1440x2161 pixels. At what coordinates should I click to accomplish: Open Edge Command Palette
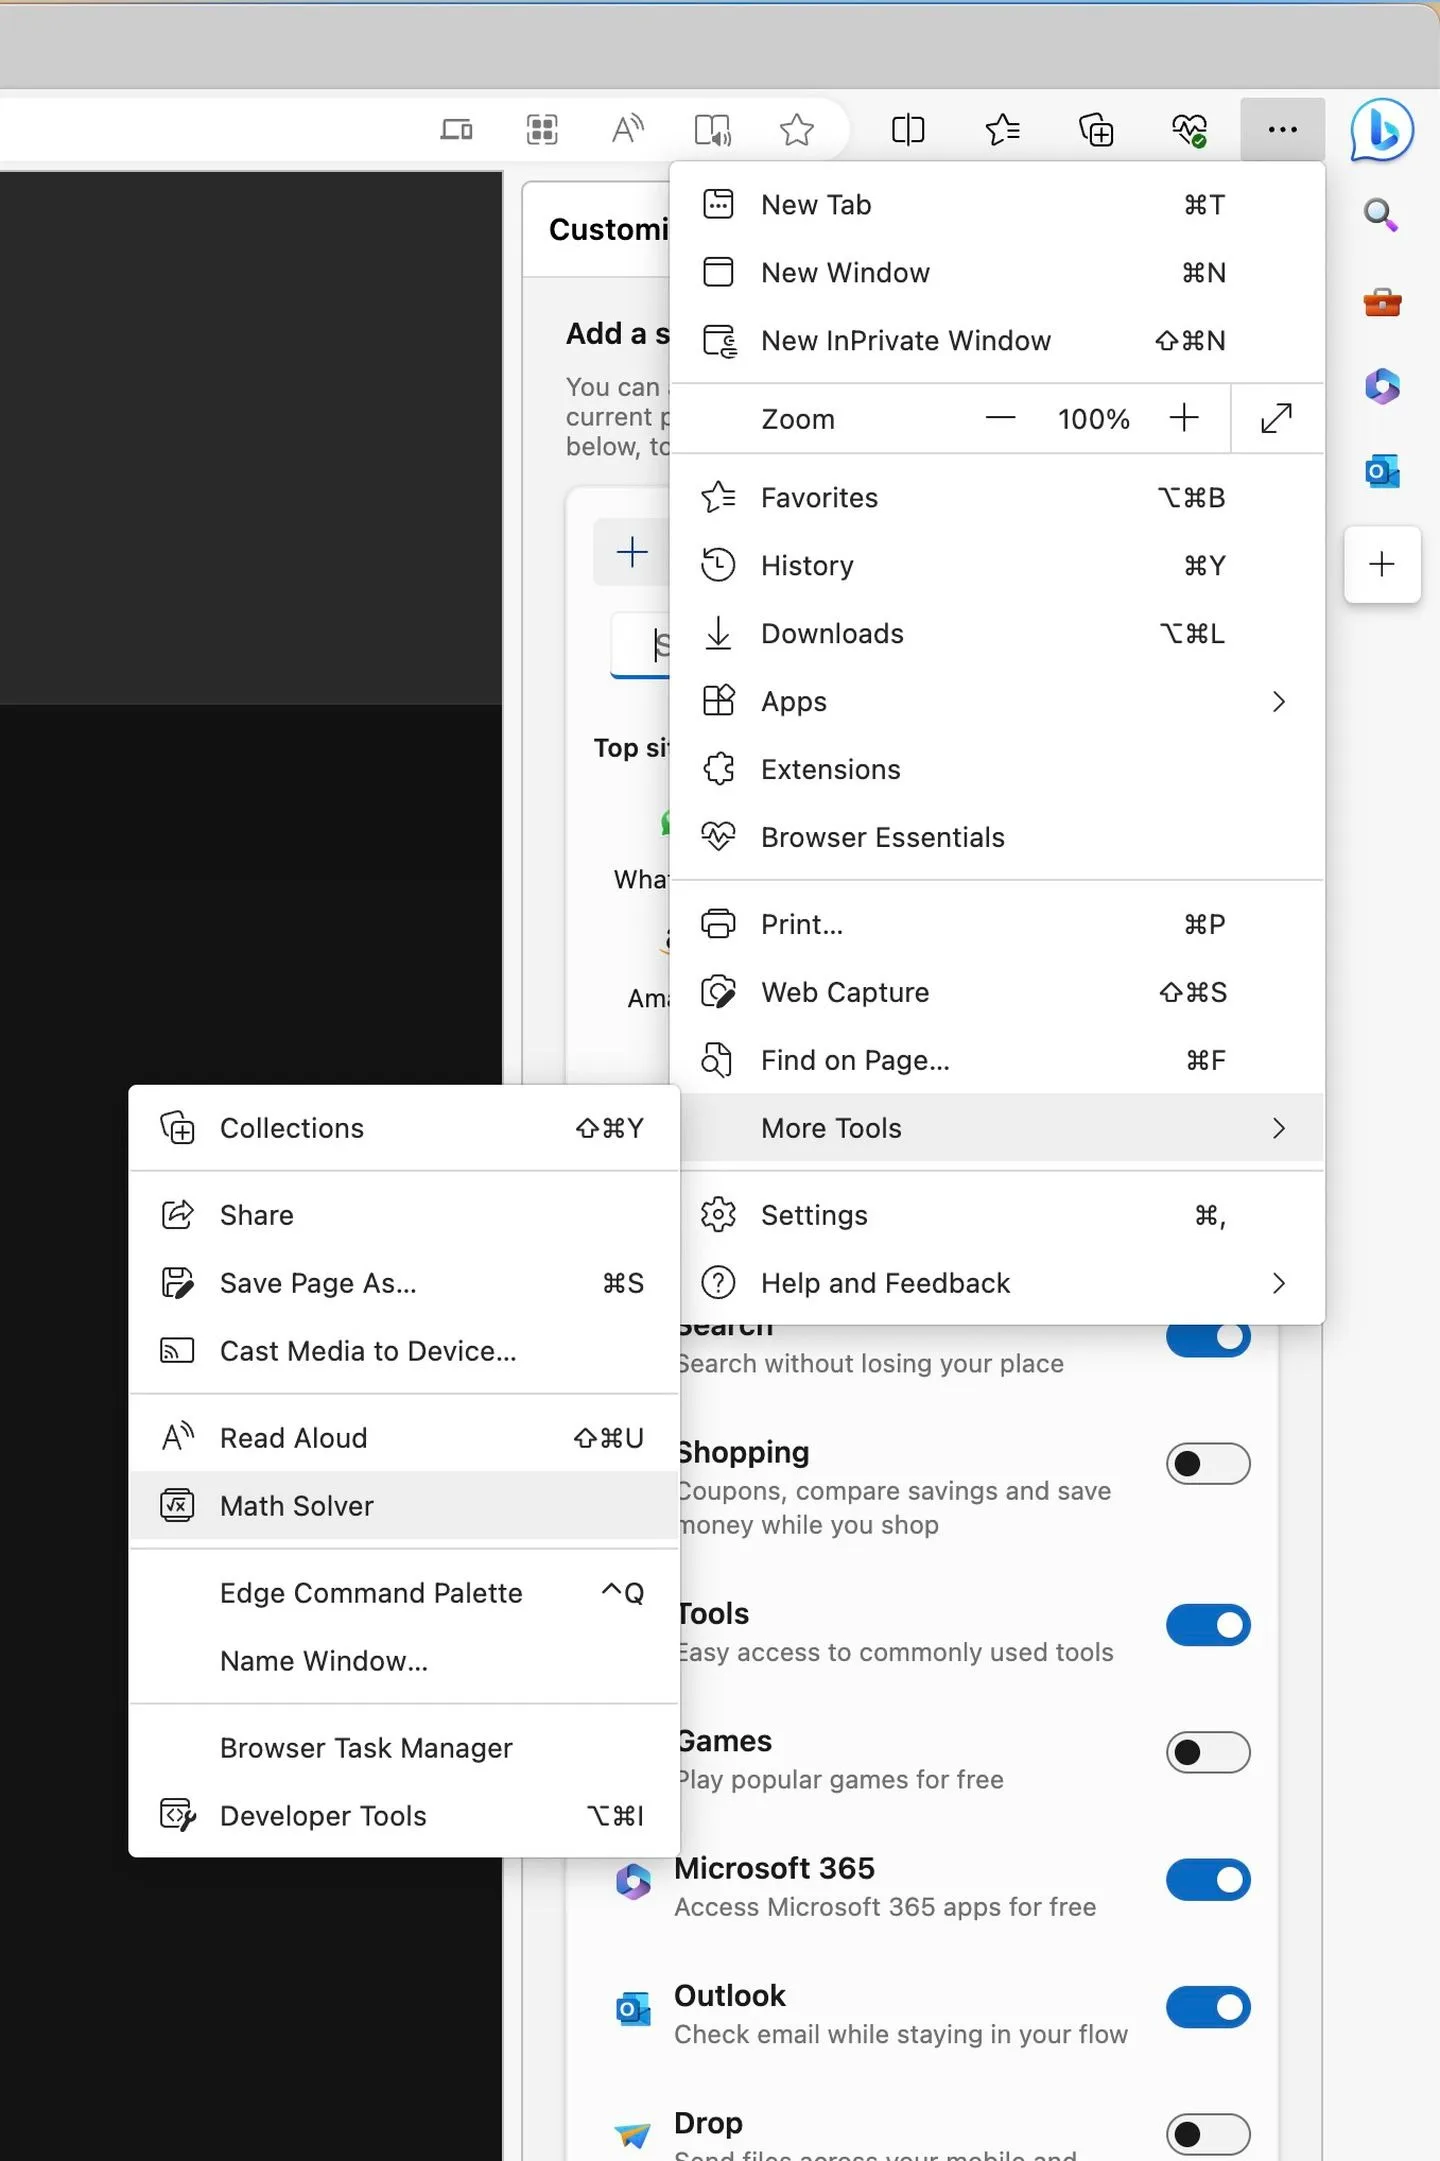tap(404, 1593)
